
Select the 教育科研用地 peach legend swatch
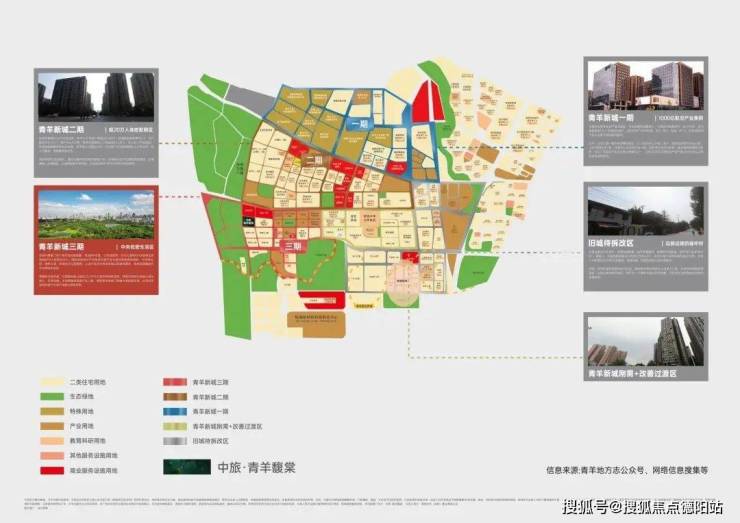tap(52, 440)
